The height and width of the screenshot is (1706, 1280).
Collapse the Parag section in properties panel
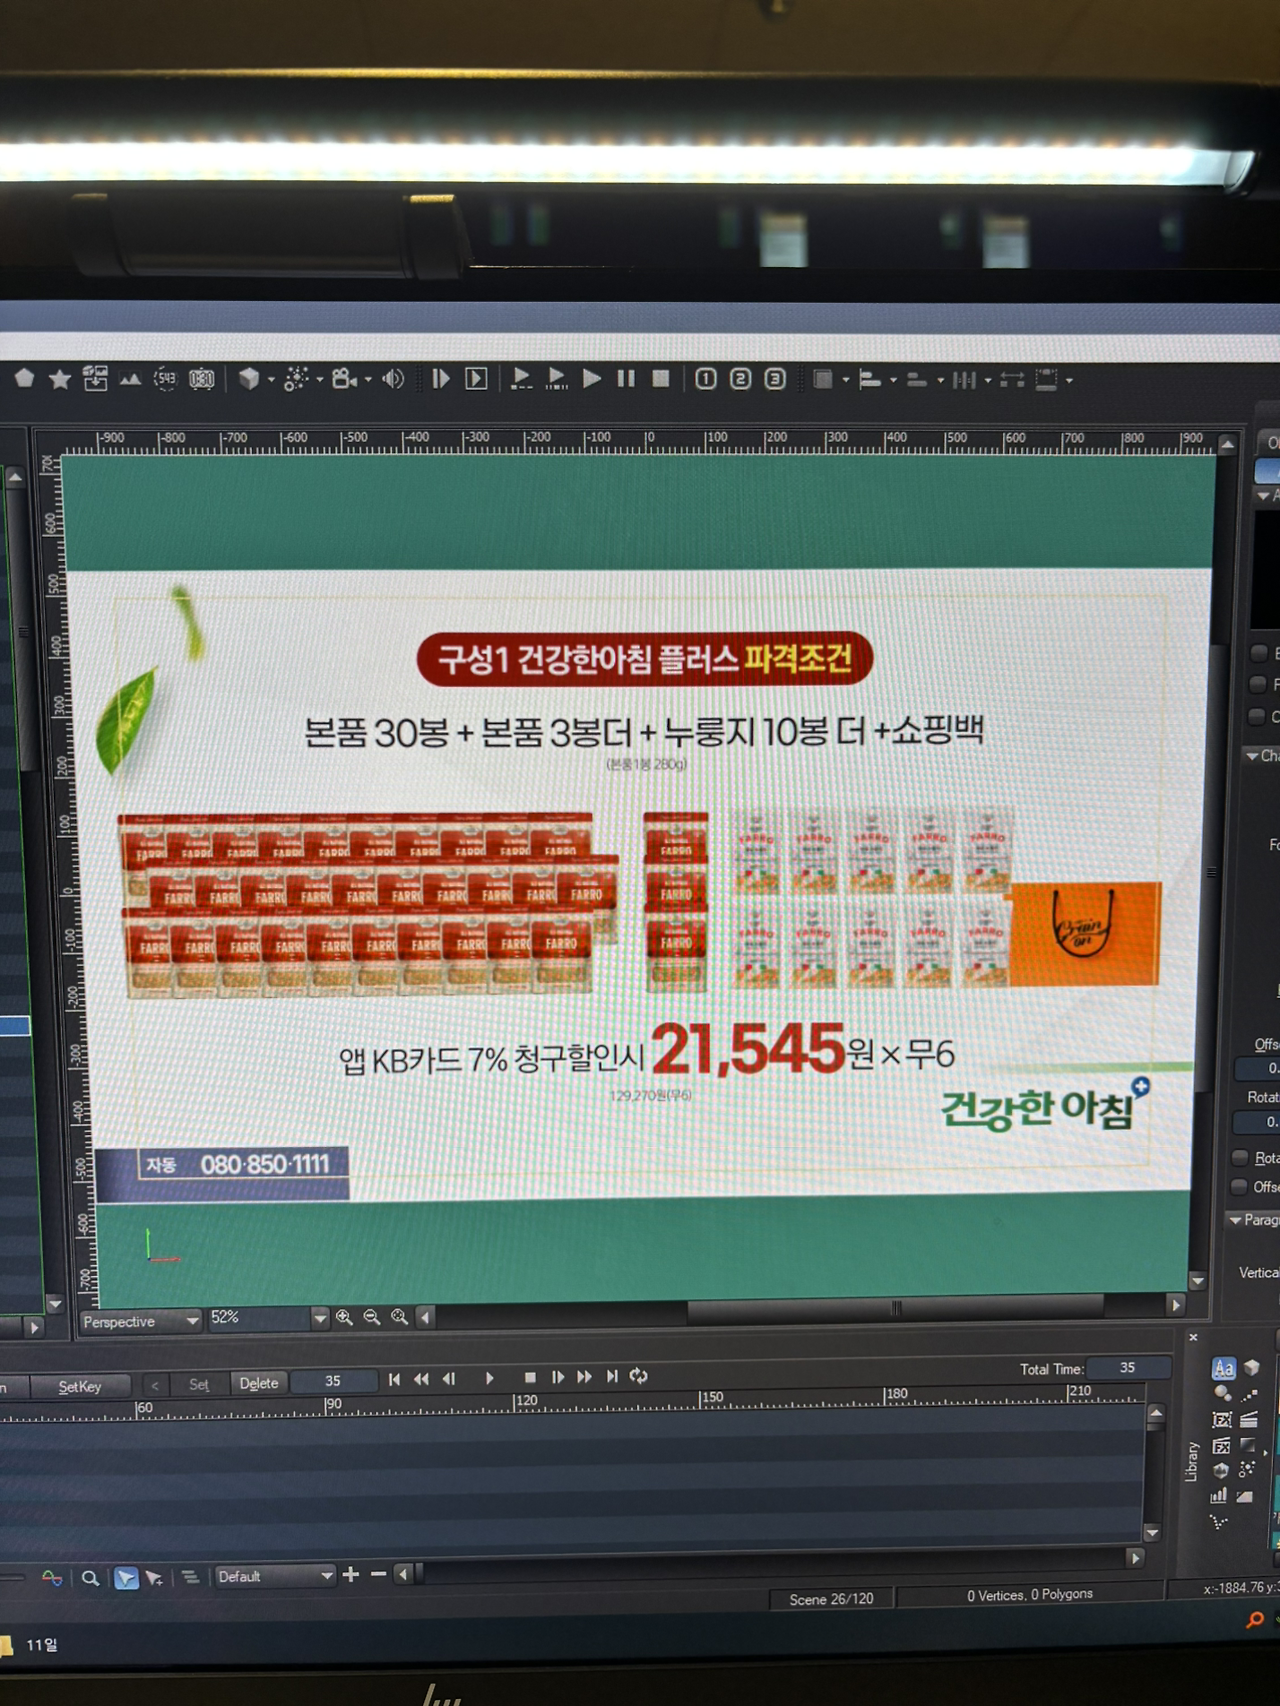1236,1220
